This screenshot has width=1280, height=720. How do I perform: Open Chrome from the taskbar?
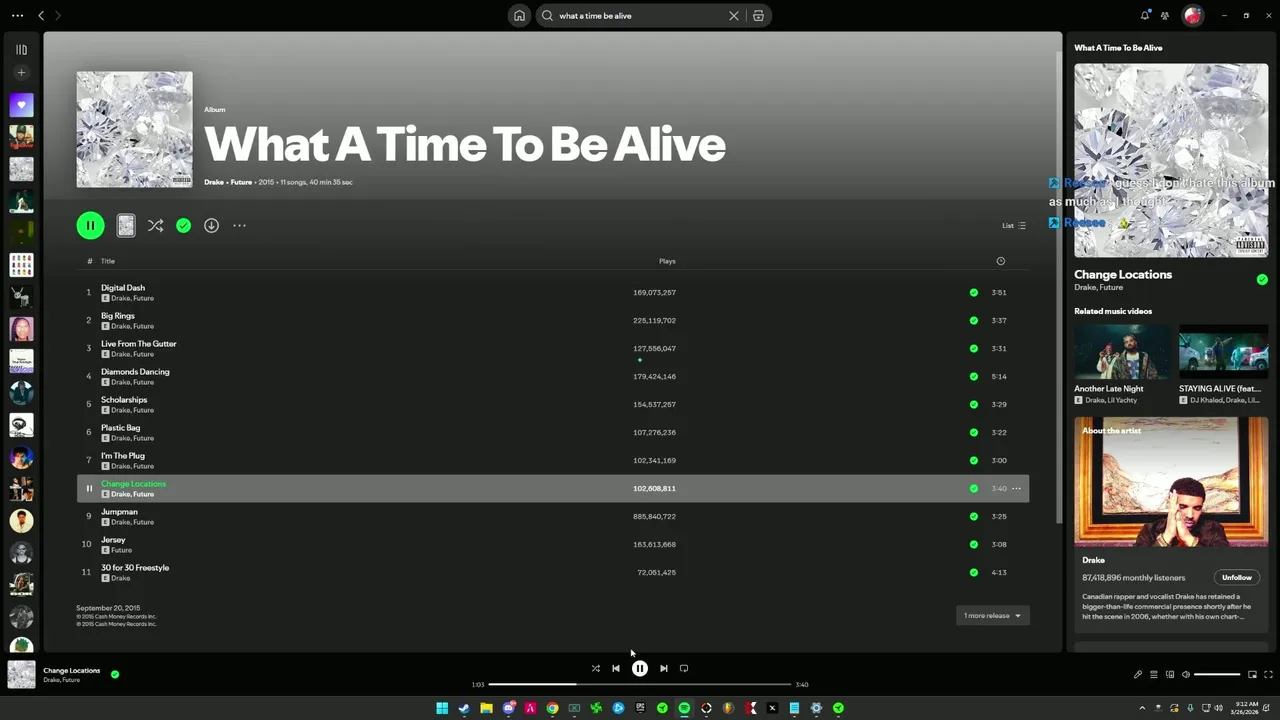click(x=552, y=708)
